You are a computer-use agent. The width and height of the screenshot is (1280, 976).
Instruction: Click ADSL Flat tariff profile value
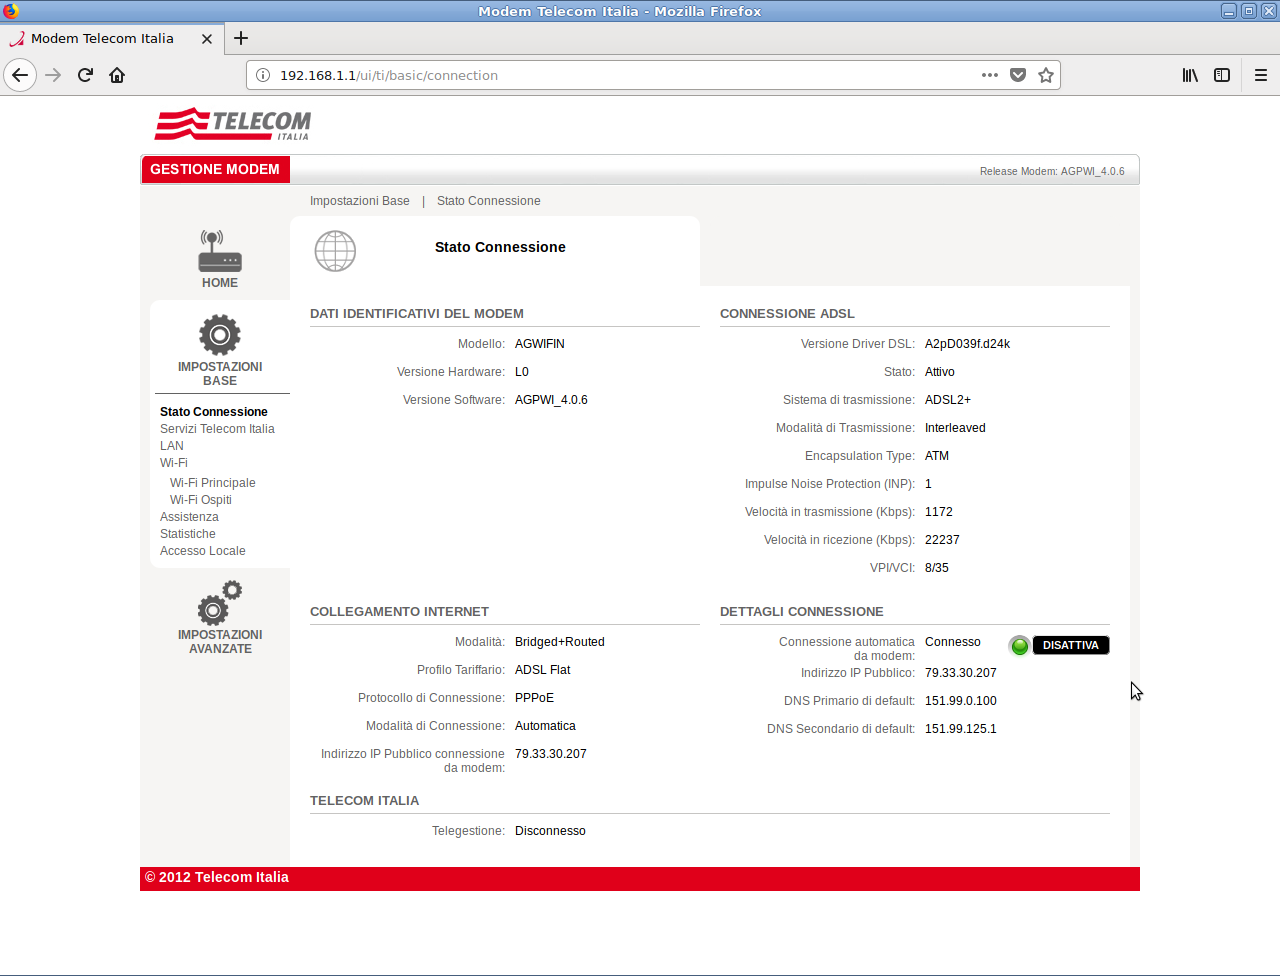point(543,670)
